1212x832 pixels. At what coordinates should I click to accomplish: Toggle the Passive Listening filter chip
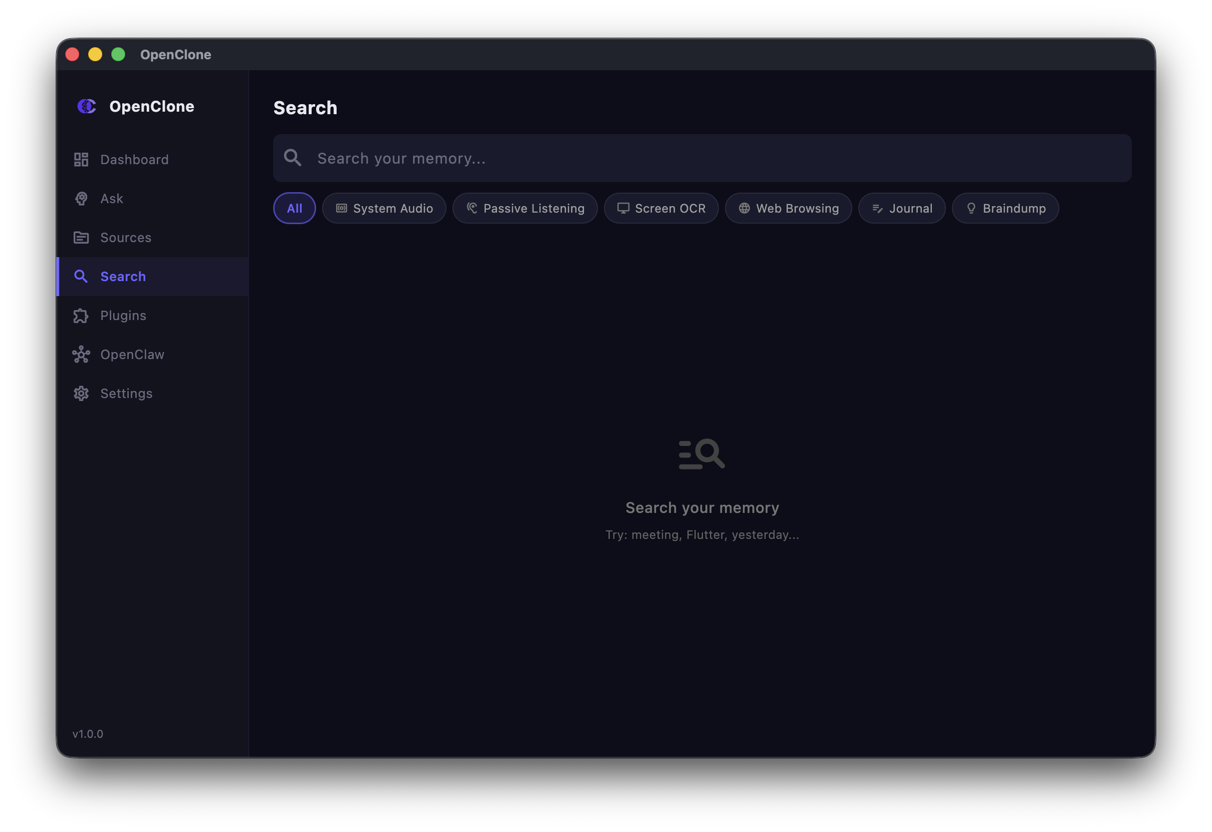pos(524,208)
